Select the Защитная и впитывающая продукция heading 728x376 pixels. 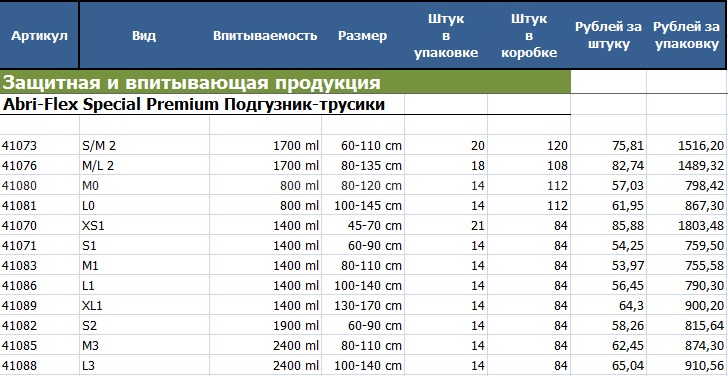click(285, 83)
